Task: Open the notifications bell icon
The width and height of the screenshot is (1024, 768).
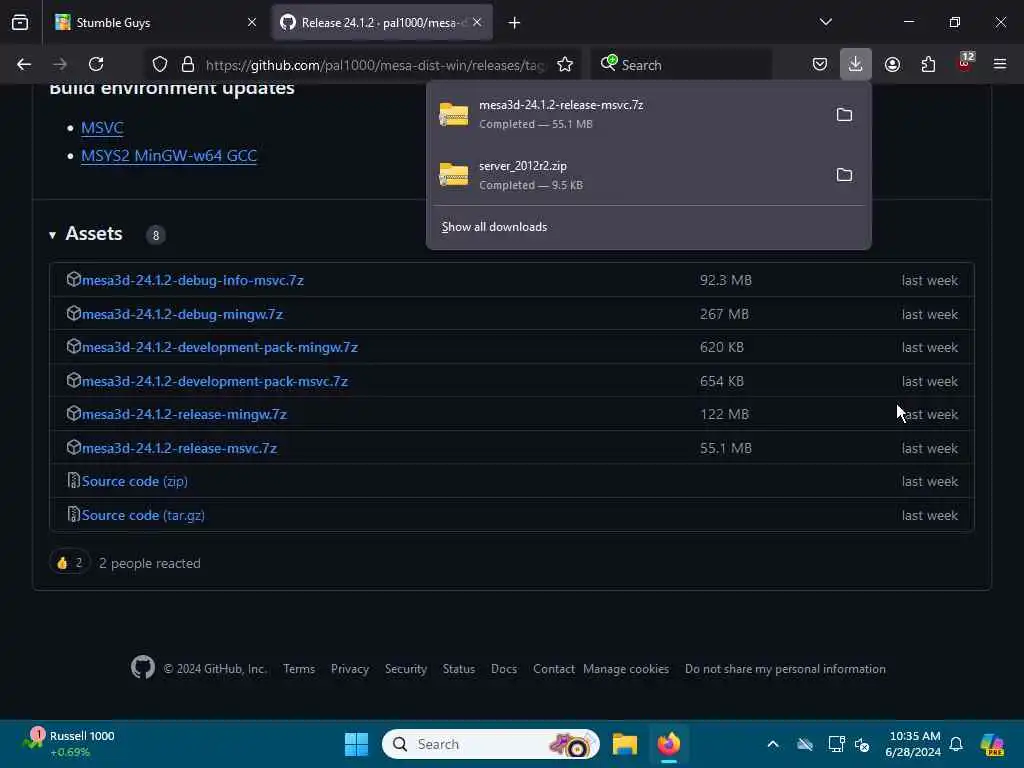Action: 956,744
